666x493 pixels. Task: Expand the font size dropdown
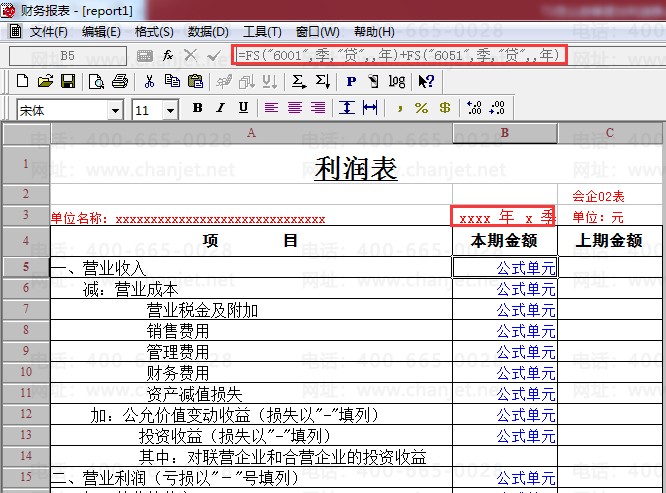(170, 110)
